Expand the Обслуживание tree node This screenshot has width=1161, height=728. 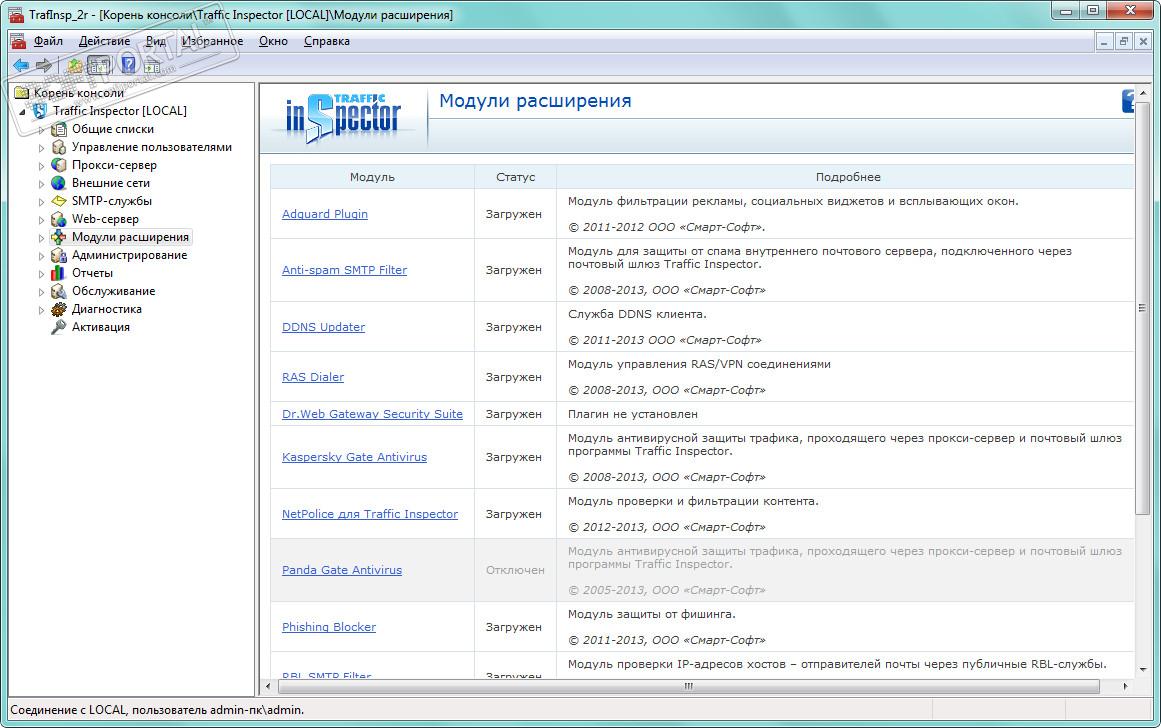click(x=41, y=292)
